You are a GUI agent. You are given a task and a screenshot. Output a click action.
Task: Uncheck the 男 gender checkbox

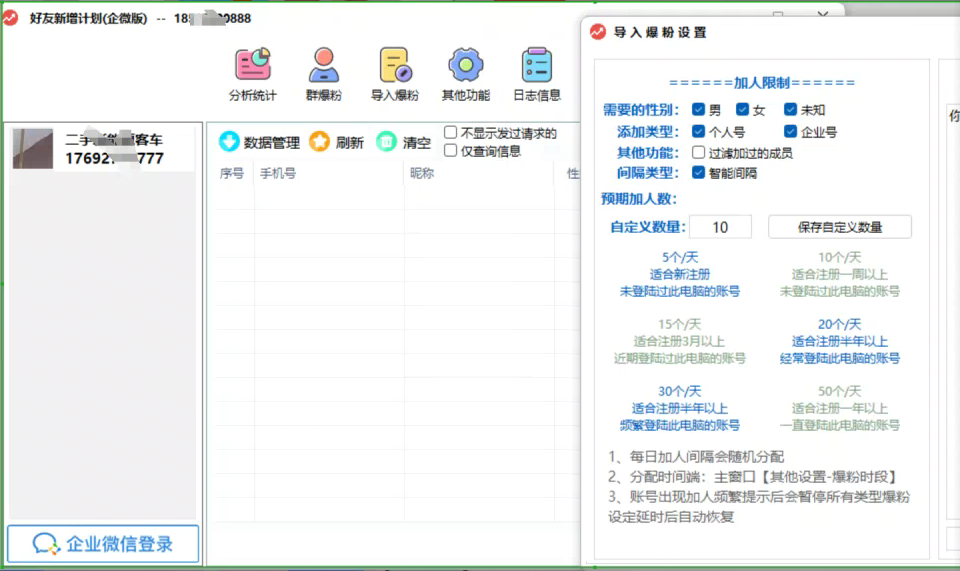pos(698,109)
